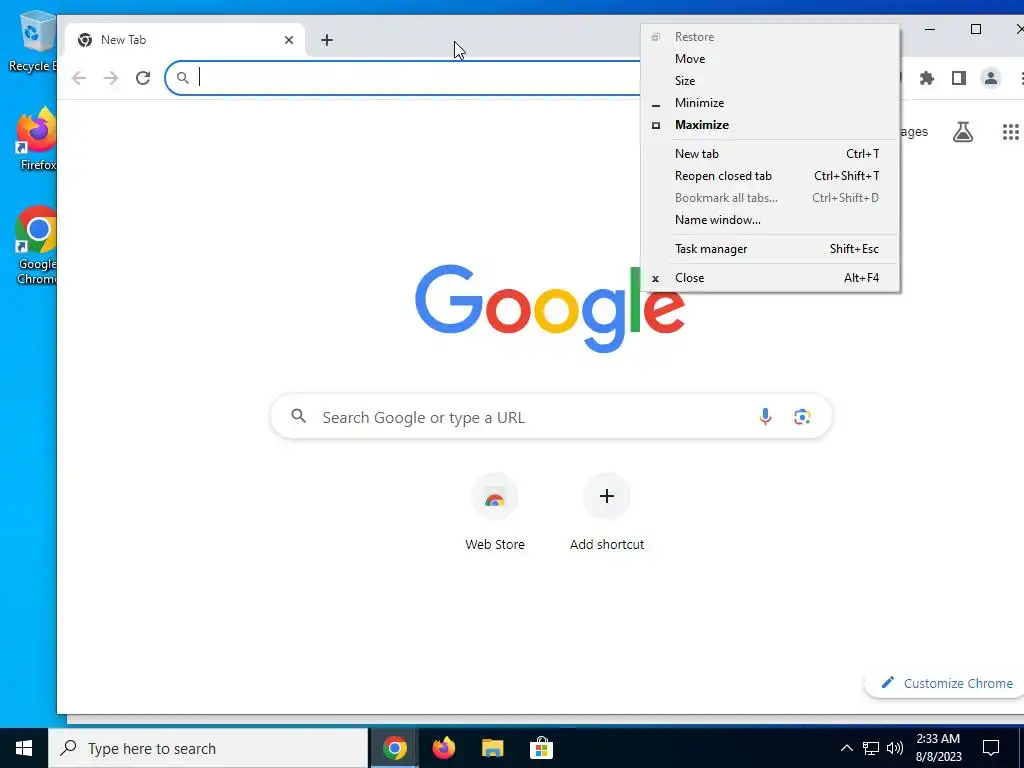This screenshot has width=1024, height=768.
Task: Start voice search with the microphone icon
Action: (x=765, y=417)
